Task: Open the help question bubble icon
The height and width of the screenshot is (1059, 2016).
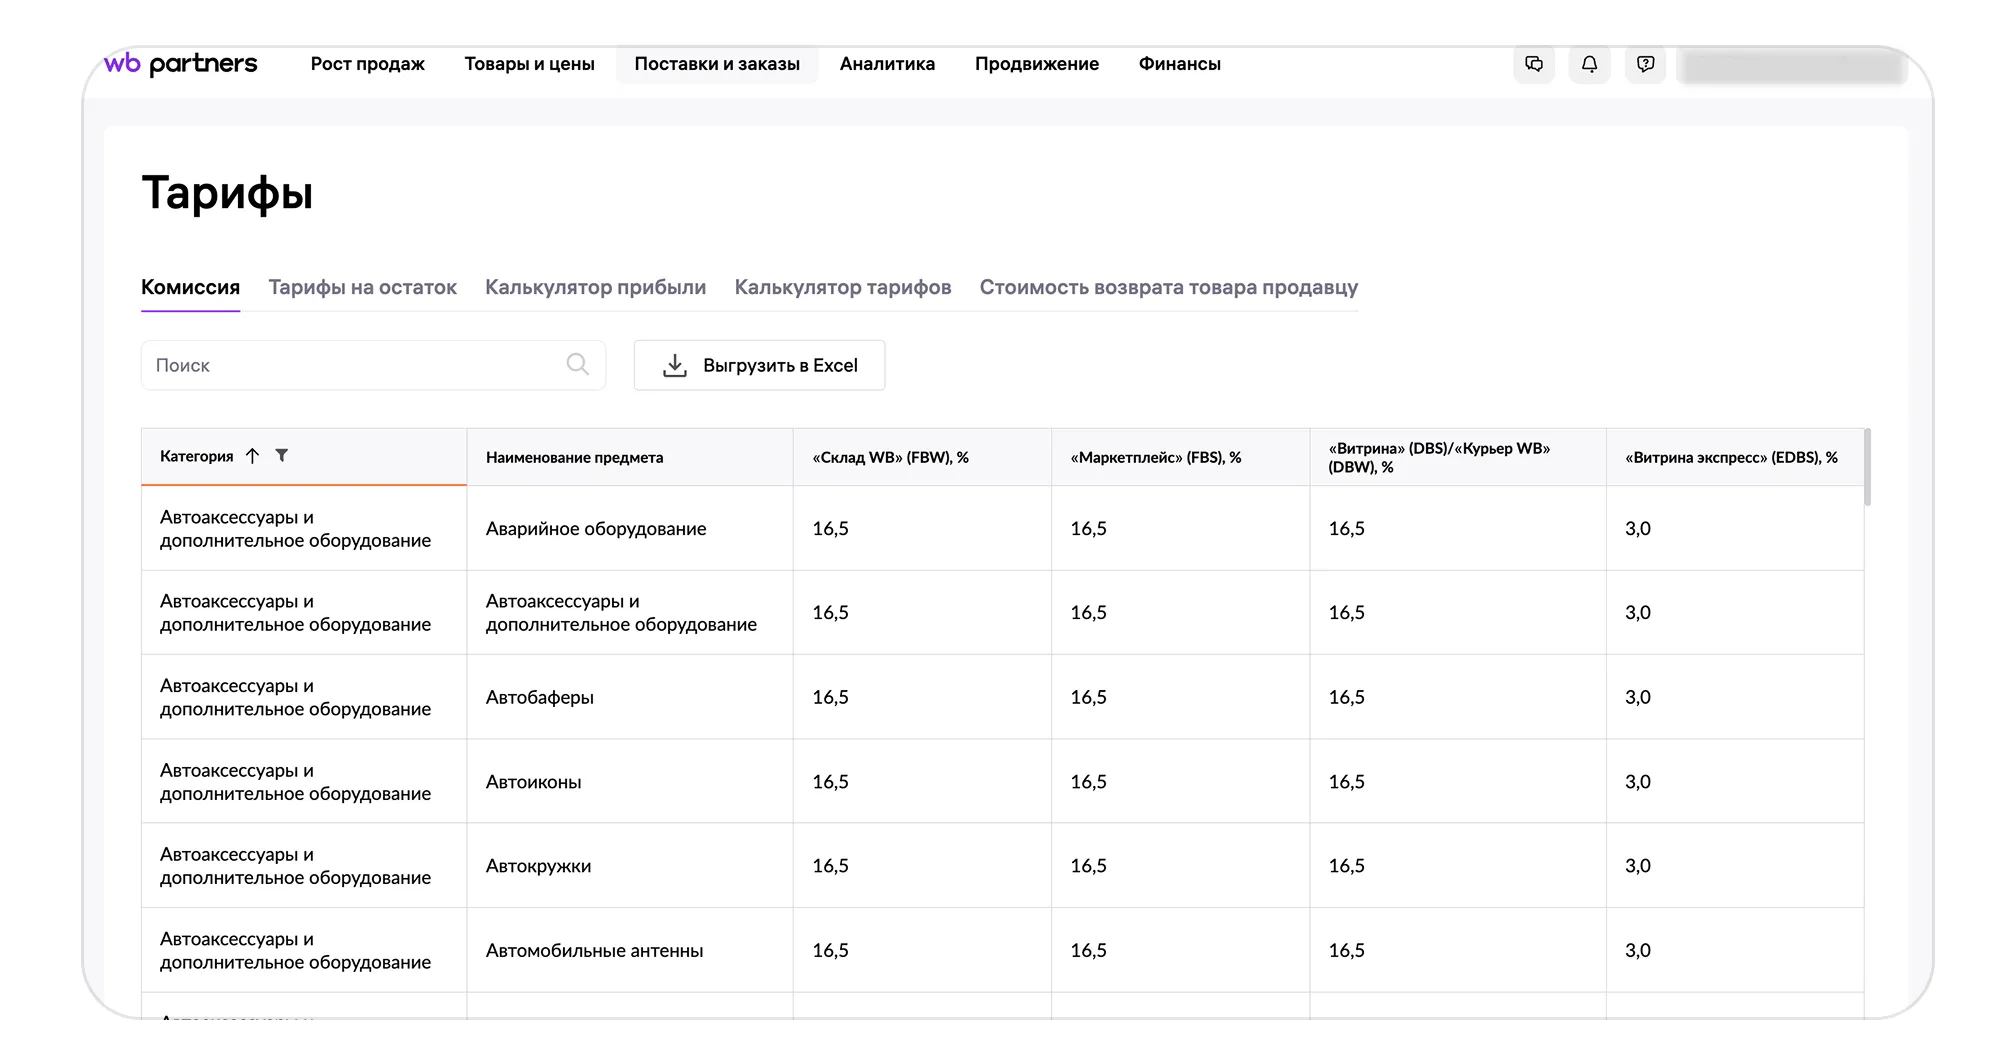Action: pos(1645,64)
